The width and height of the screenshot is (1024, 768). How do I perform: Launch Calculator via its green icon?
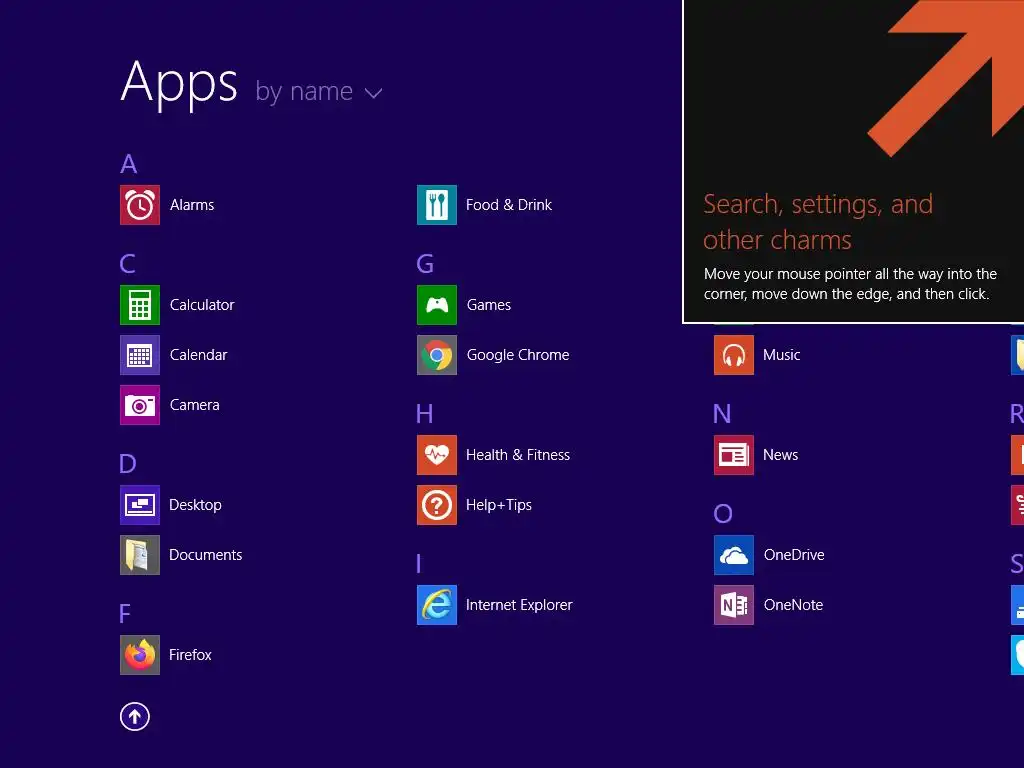coord(140,305)
